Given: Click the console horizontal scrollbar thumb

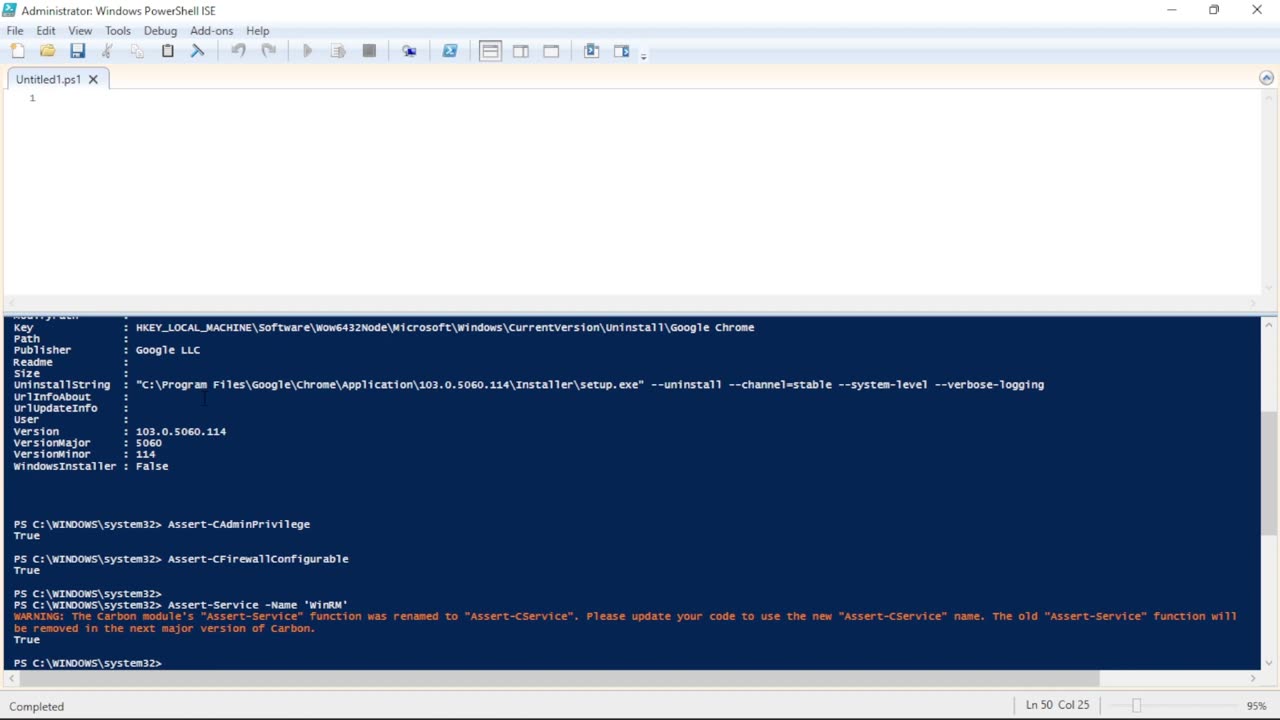Looking at the screenshot, I should pyautogui.click(x=558, y=679).
